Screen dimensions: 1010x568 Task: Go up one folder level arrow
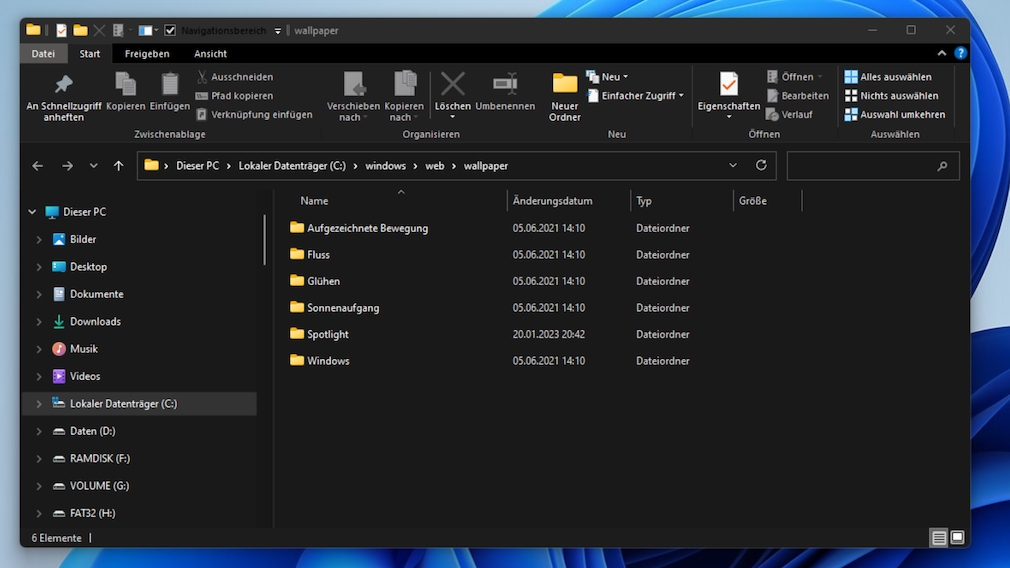pyautogui.click(x=119, y=166)
